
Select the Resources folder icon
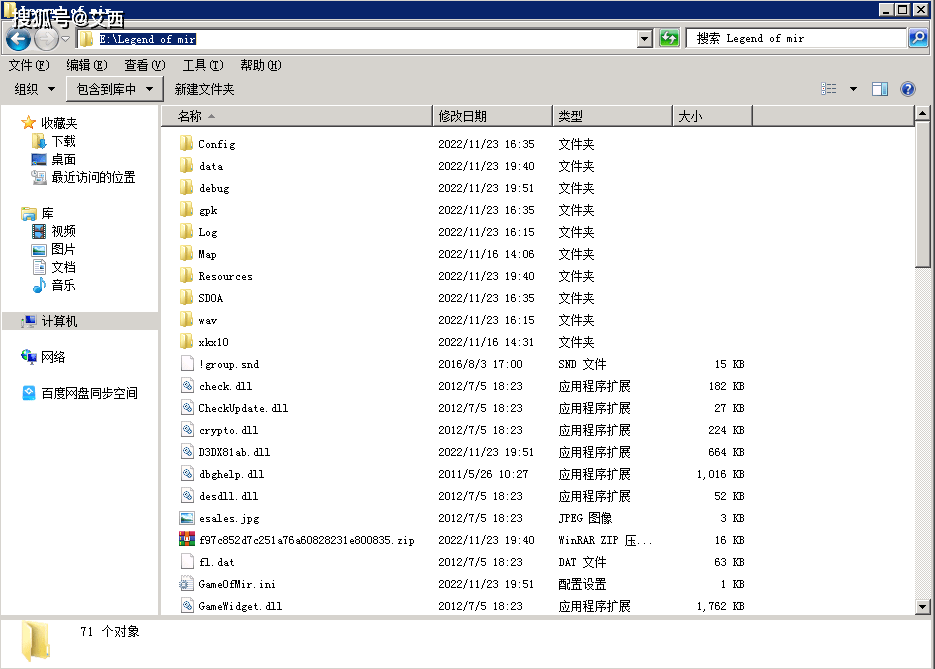186,276
